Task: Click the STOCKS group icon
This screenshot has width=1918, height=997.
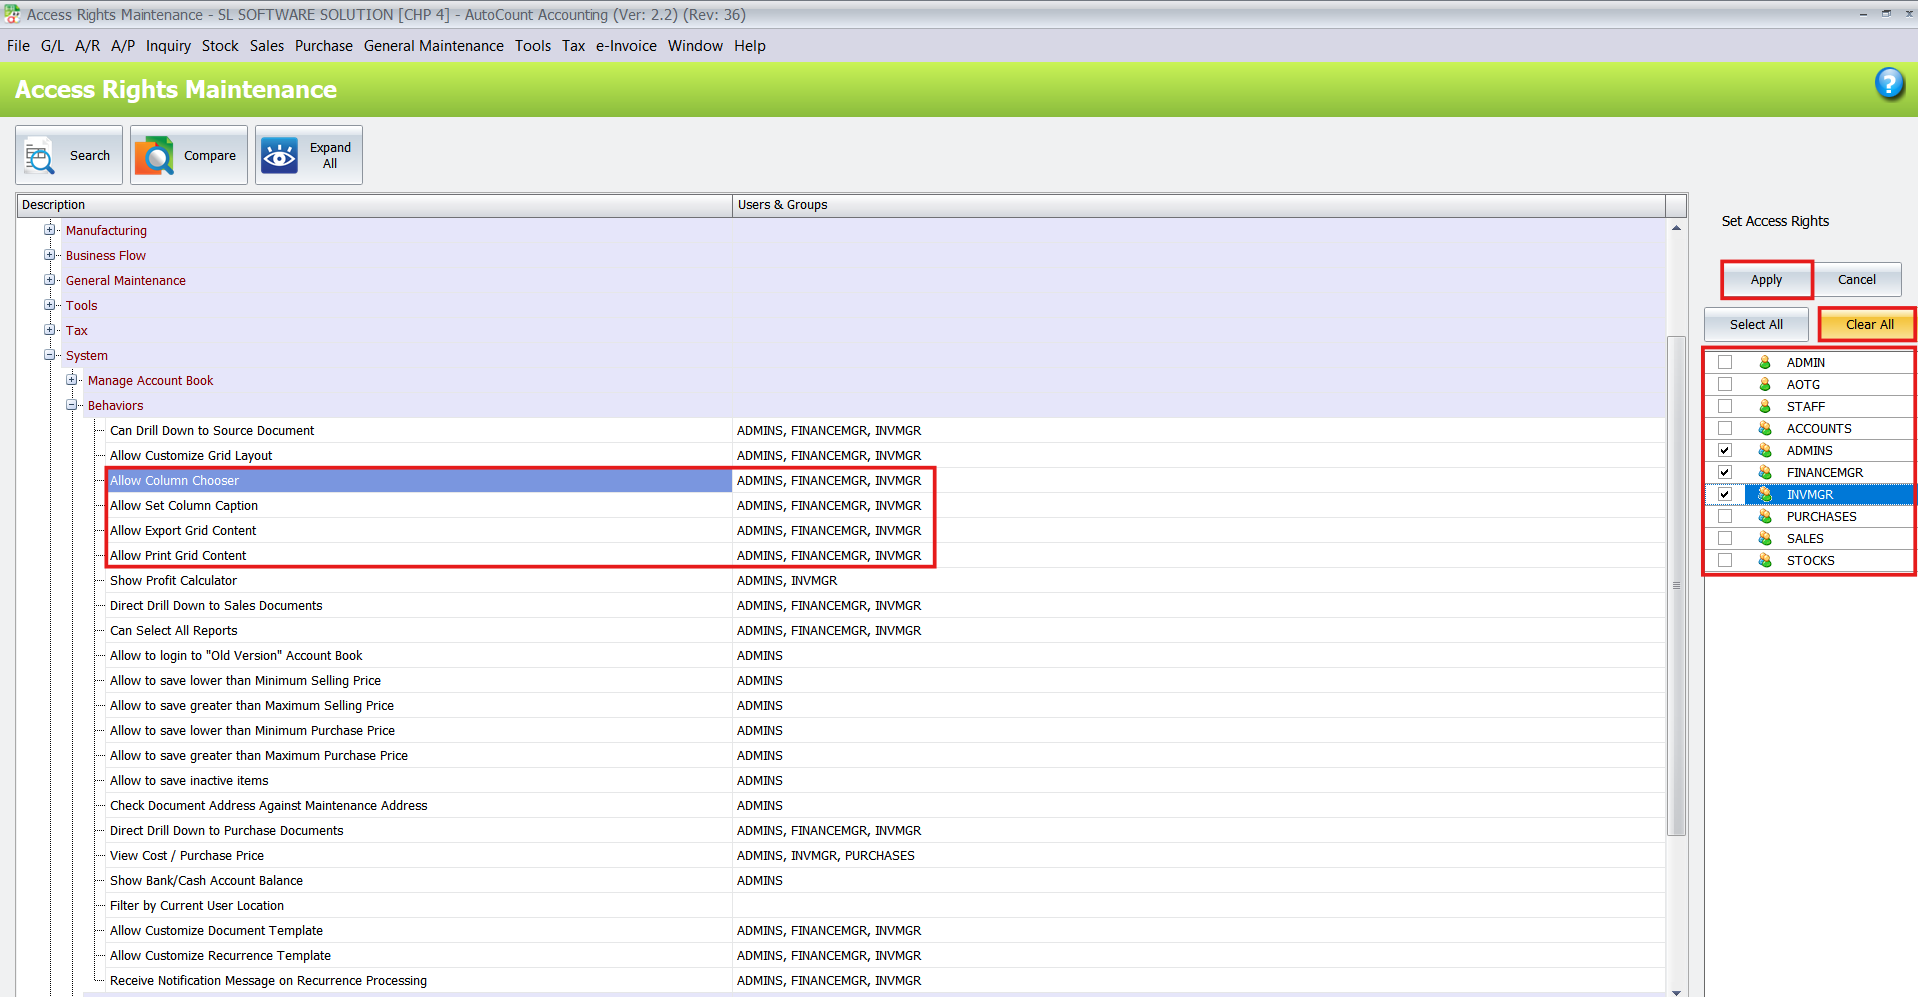Action: 1765,561
